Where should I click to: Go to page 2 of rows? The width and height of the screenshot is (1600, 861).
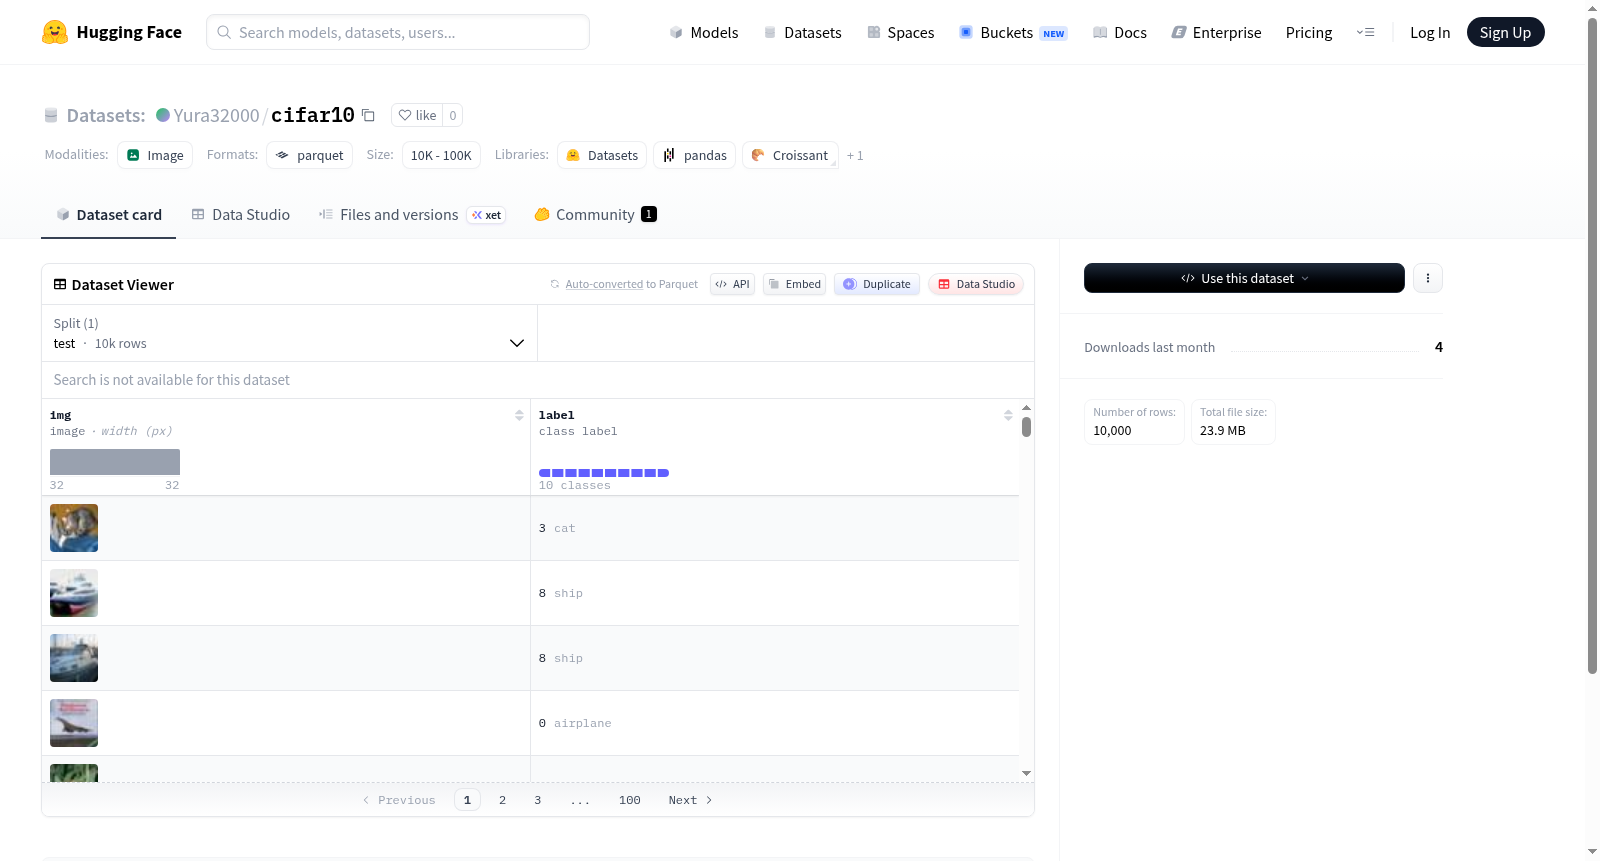(502, 800)
